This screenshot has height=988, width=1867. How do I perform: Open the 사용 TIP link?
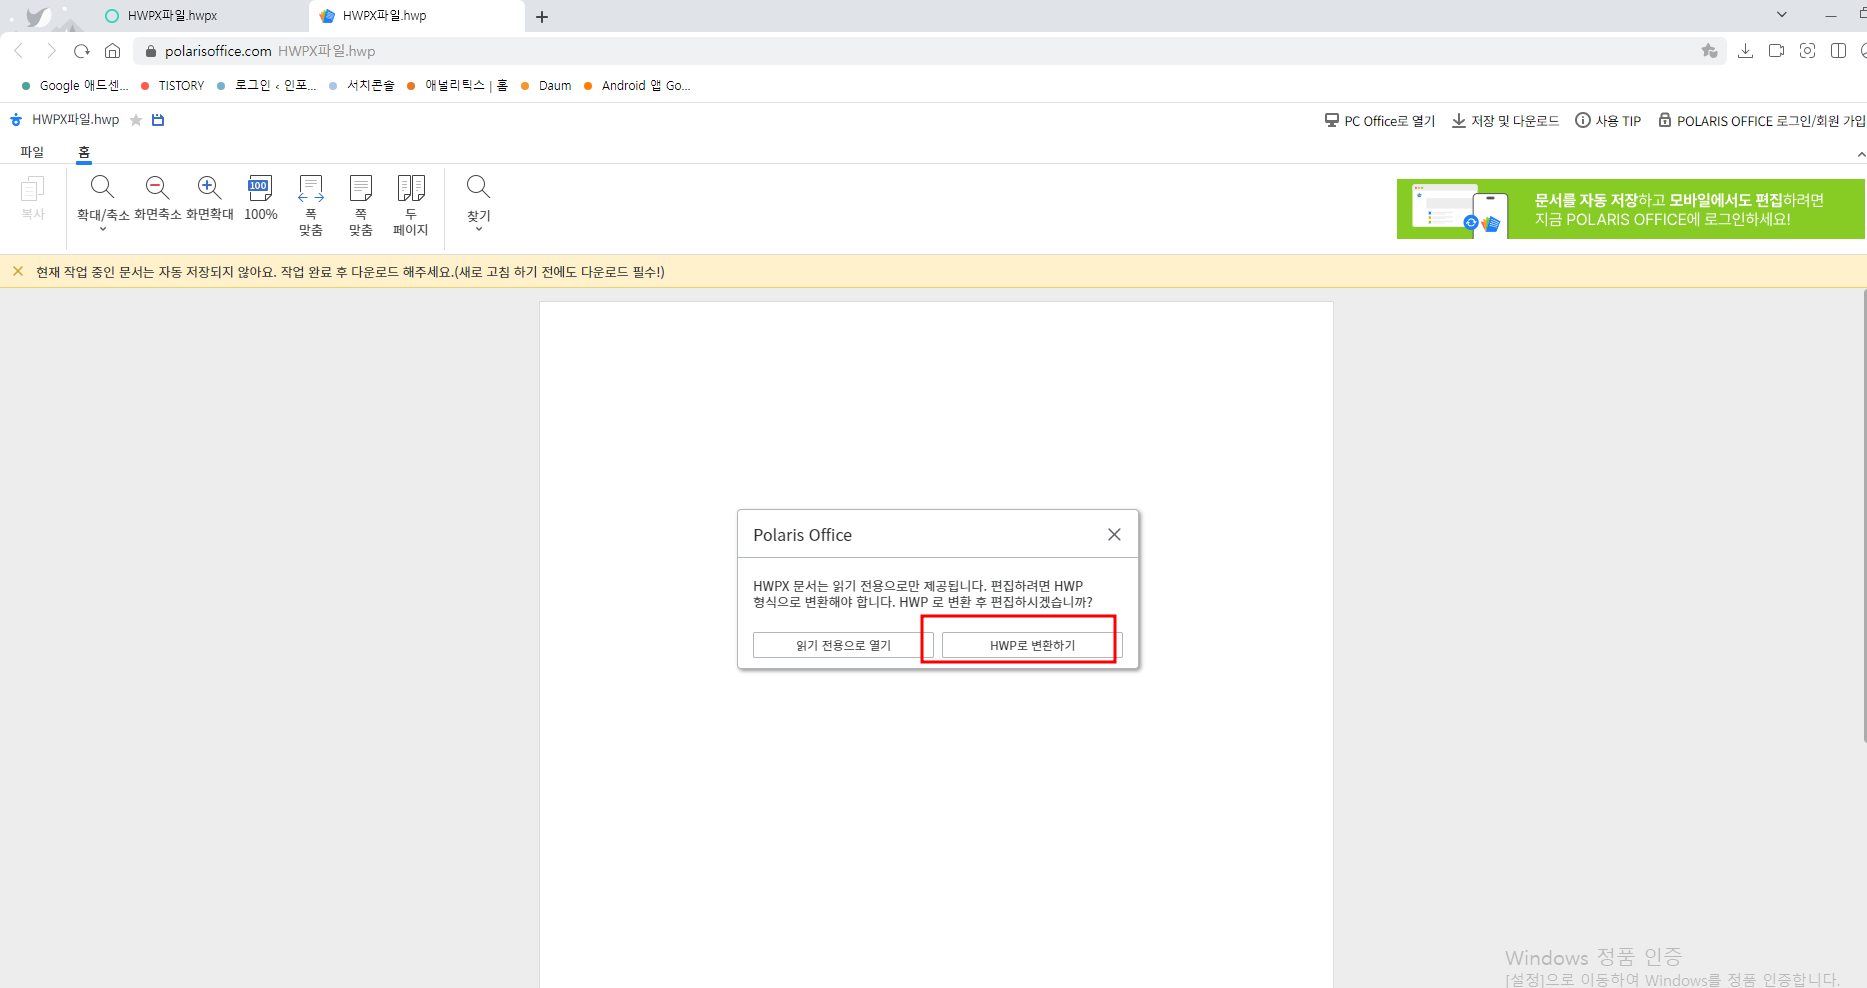(1608, 121)
